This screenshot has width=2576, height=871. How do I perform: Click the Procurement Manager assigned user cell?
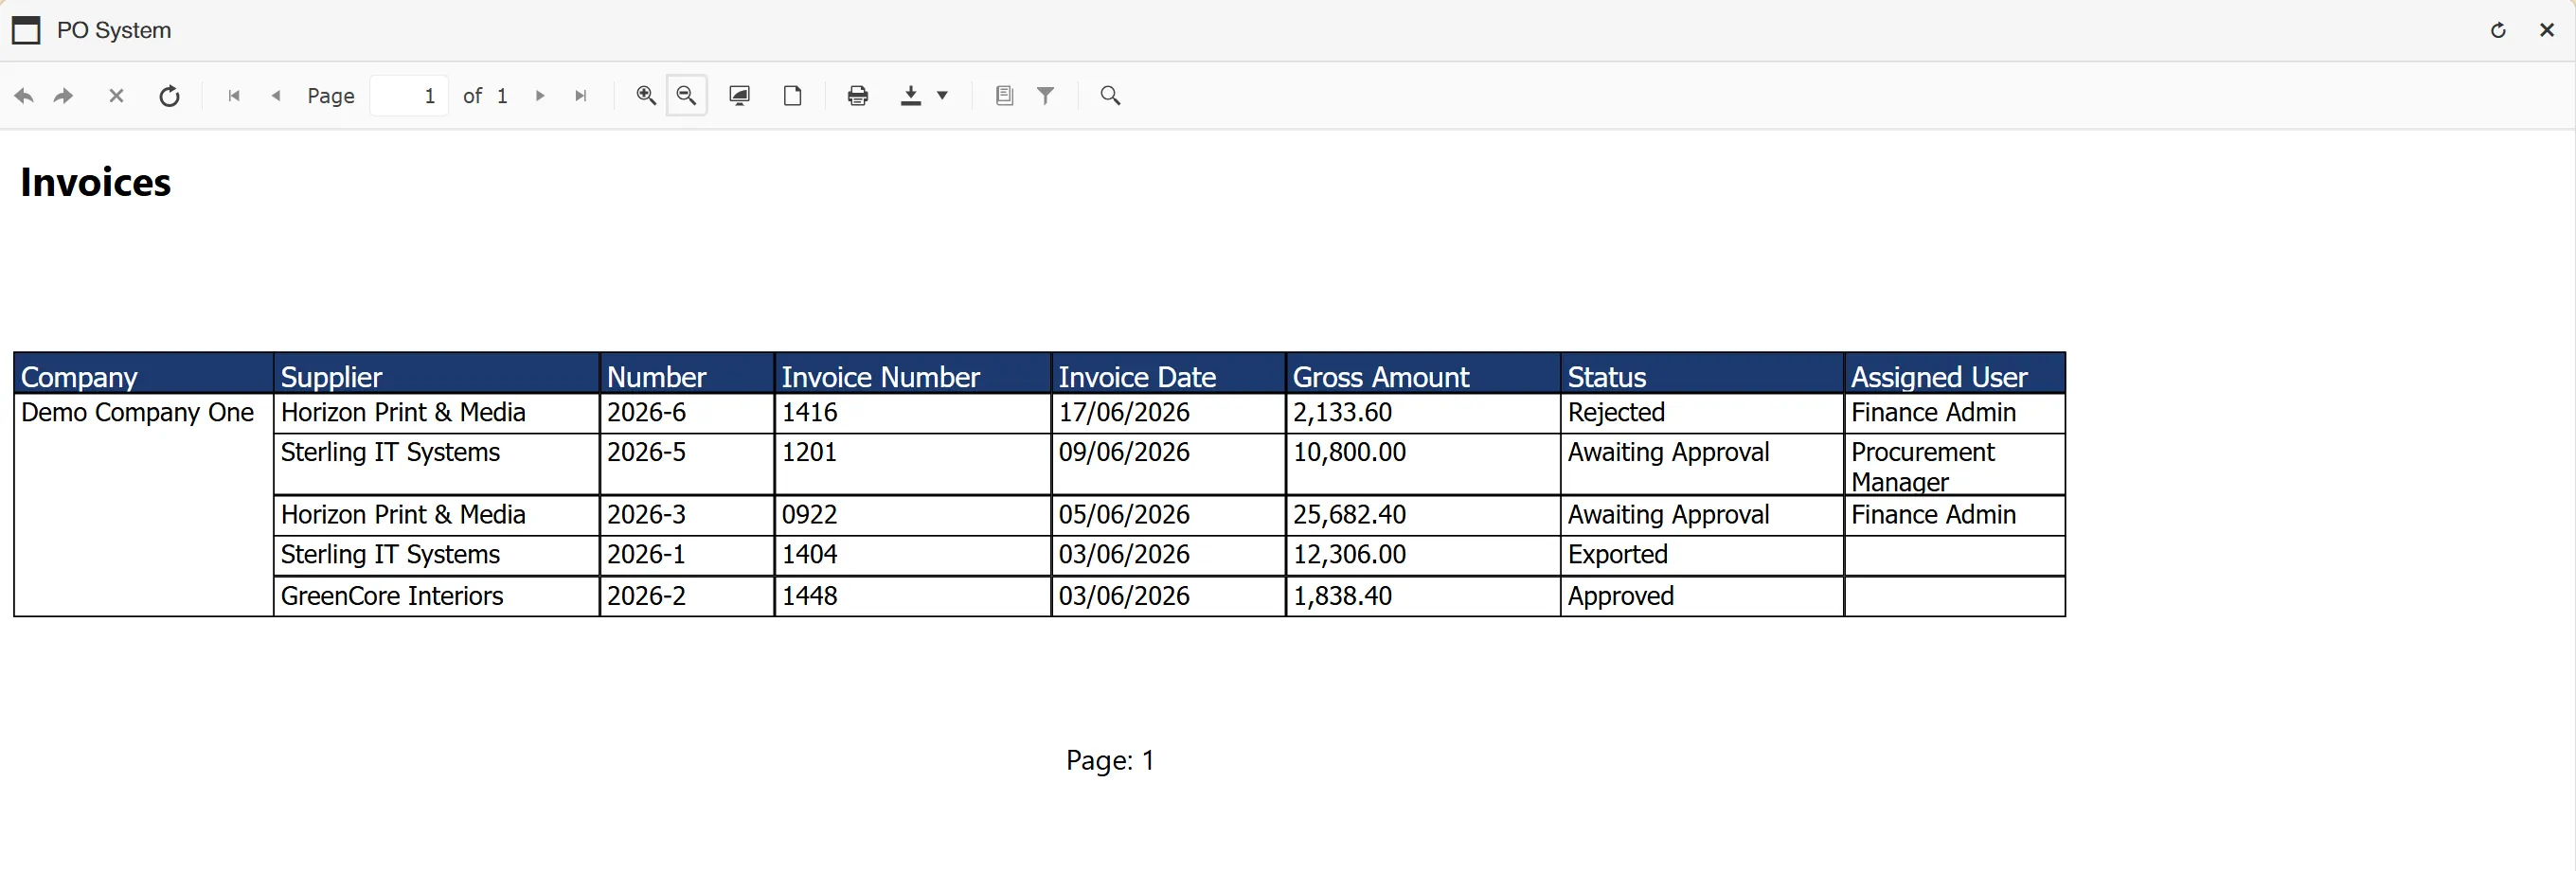[x=1955, y=464]
